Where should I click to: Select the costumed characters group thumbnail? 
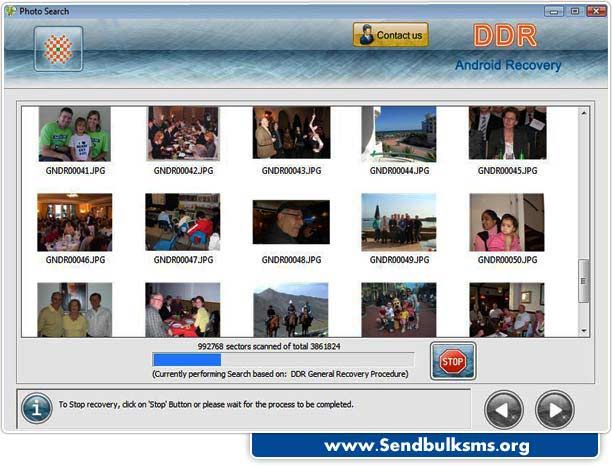coord(399,310)
